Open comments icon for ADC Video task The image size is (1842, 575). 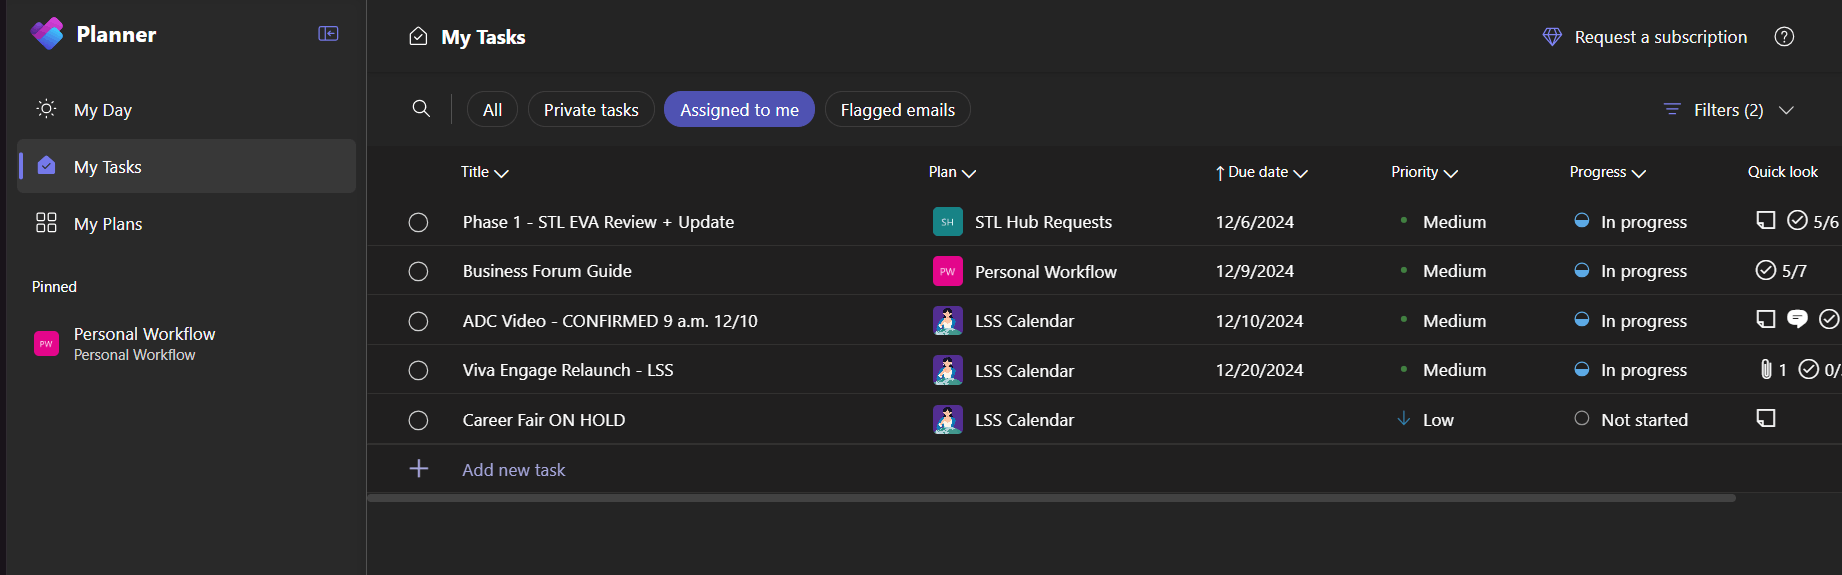[x=1797, y=319]
